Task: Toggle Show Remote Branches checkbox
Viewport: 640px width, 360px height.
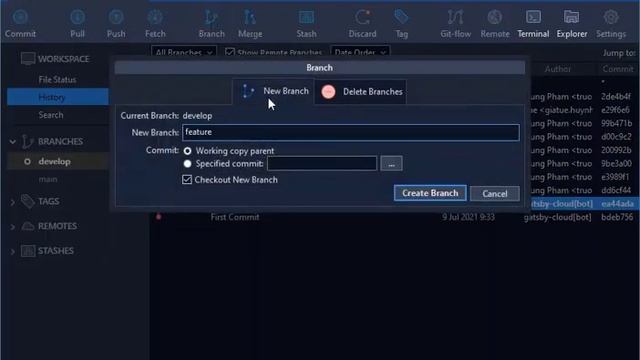Action: pyautogui.click(x=230, y=53)
